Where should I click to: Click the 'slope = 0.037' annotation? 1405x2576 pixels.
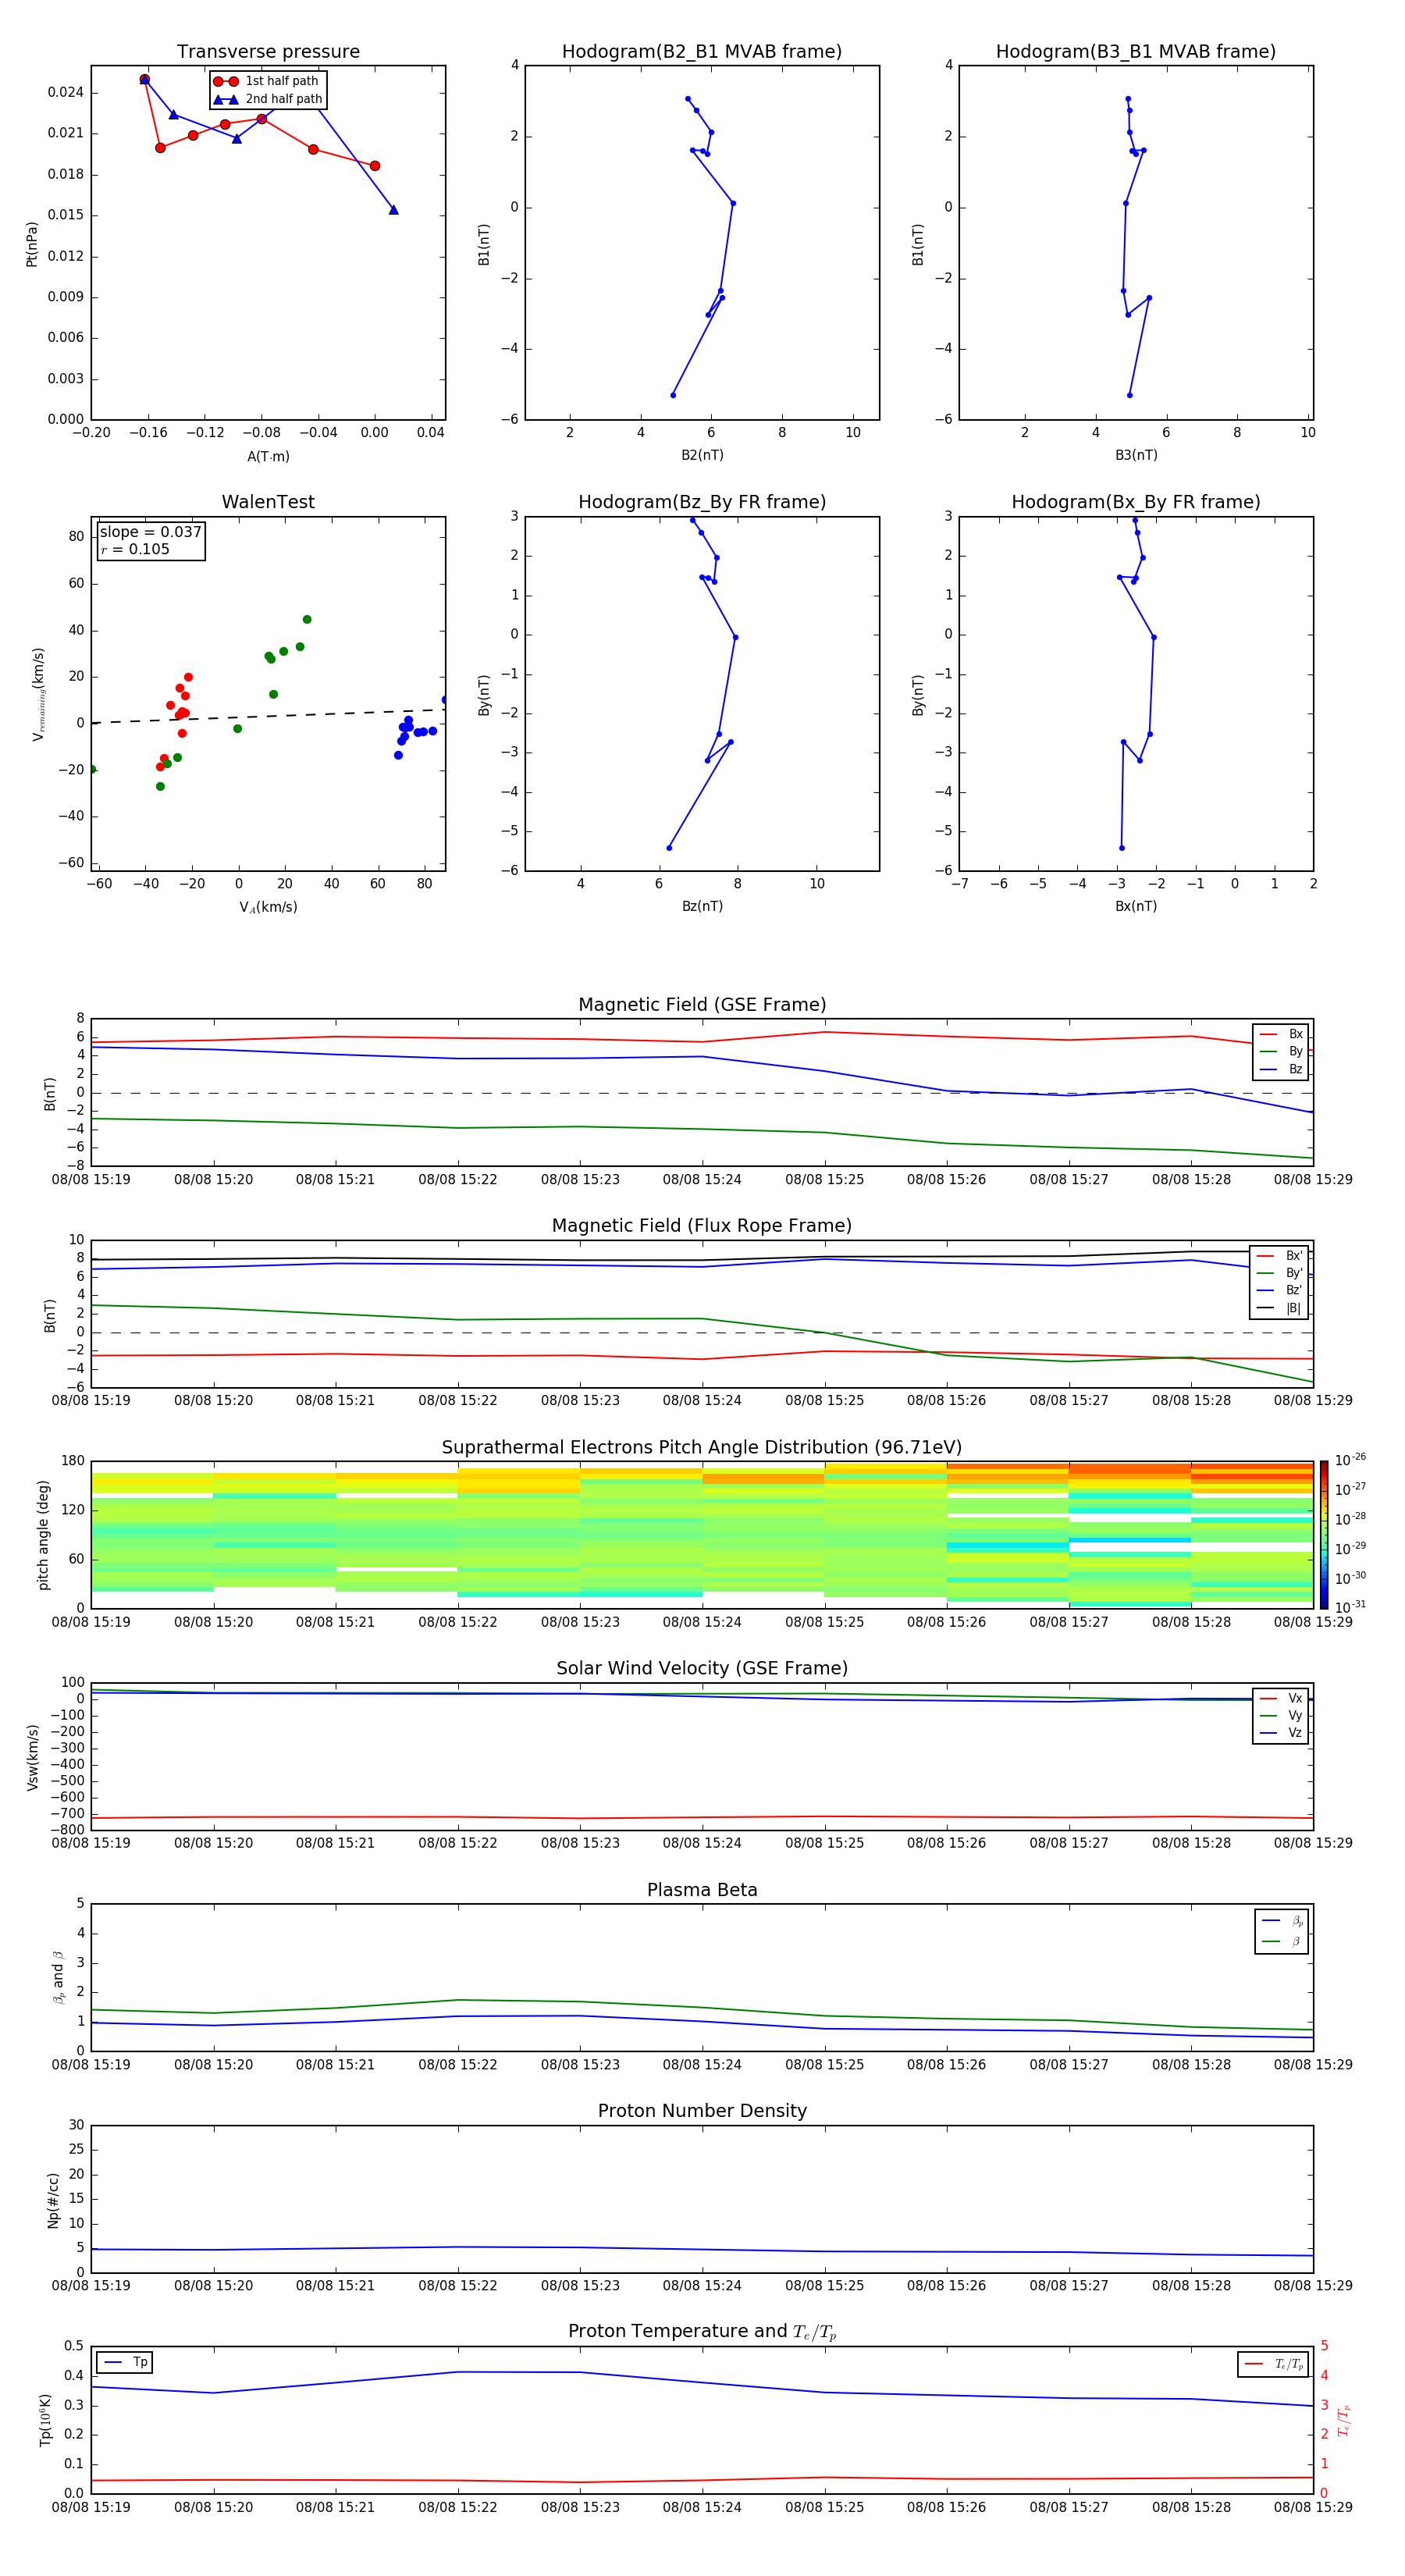(151, 532)
